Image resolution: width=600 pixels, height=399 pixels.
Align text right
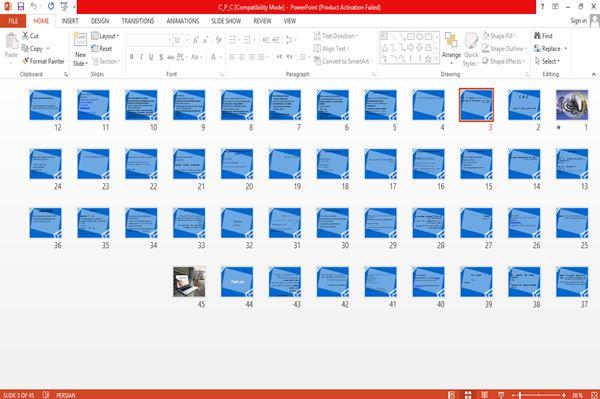coord(251,57)
